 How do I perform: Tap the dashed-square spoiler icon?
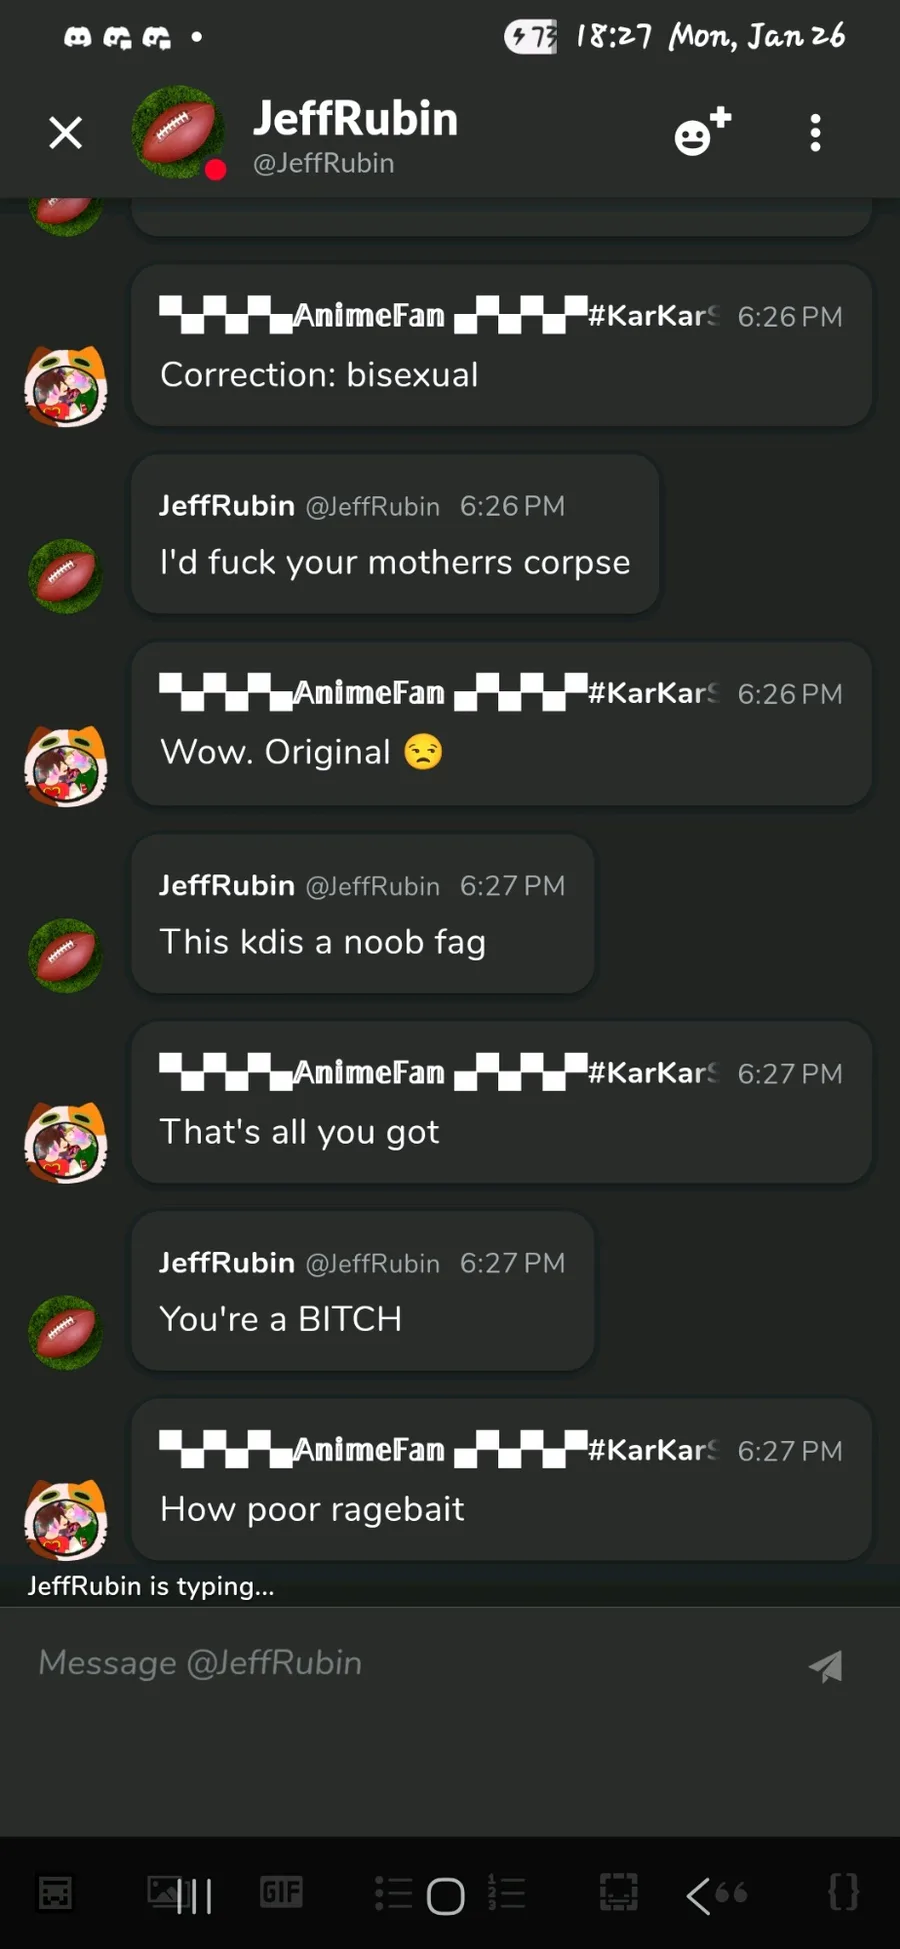pyautogui.click(x=618, y=1891)
